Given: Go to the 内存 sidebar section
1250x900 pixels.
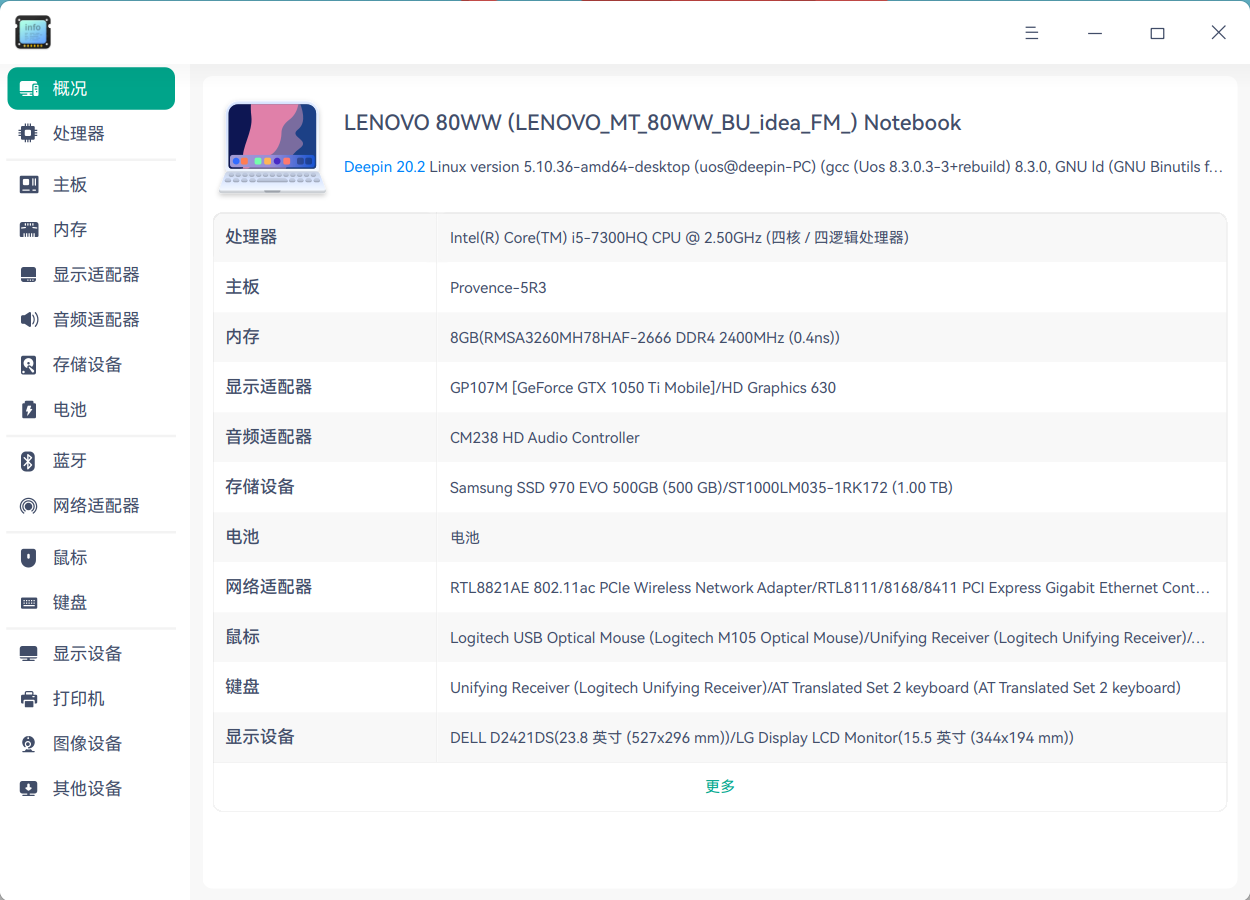Looking at the screenshot, I should click(x=91, y=230).
